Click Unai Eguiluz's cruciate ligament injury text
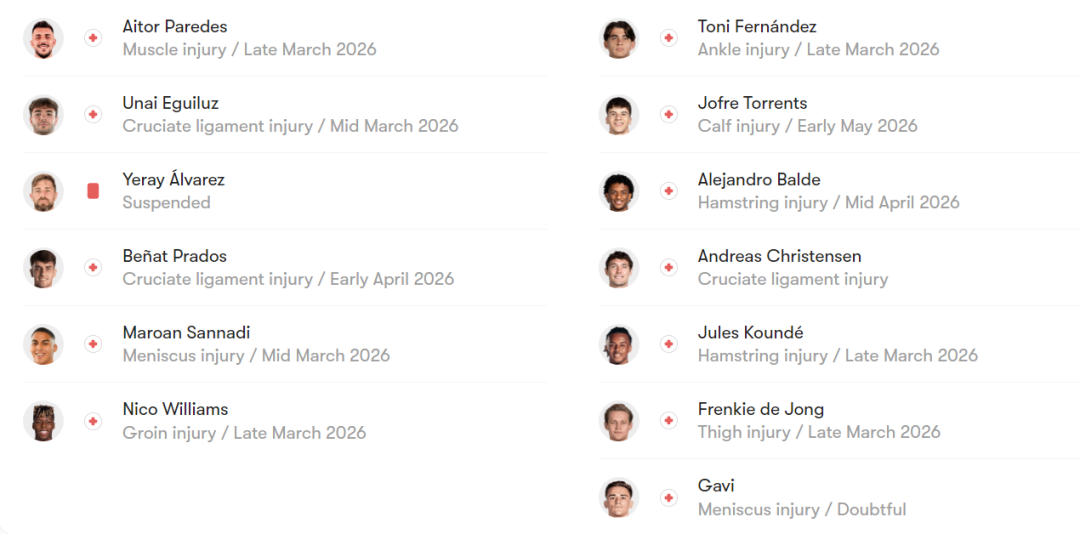 [290, 126]
